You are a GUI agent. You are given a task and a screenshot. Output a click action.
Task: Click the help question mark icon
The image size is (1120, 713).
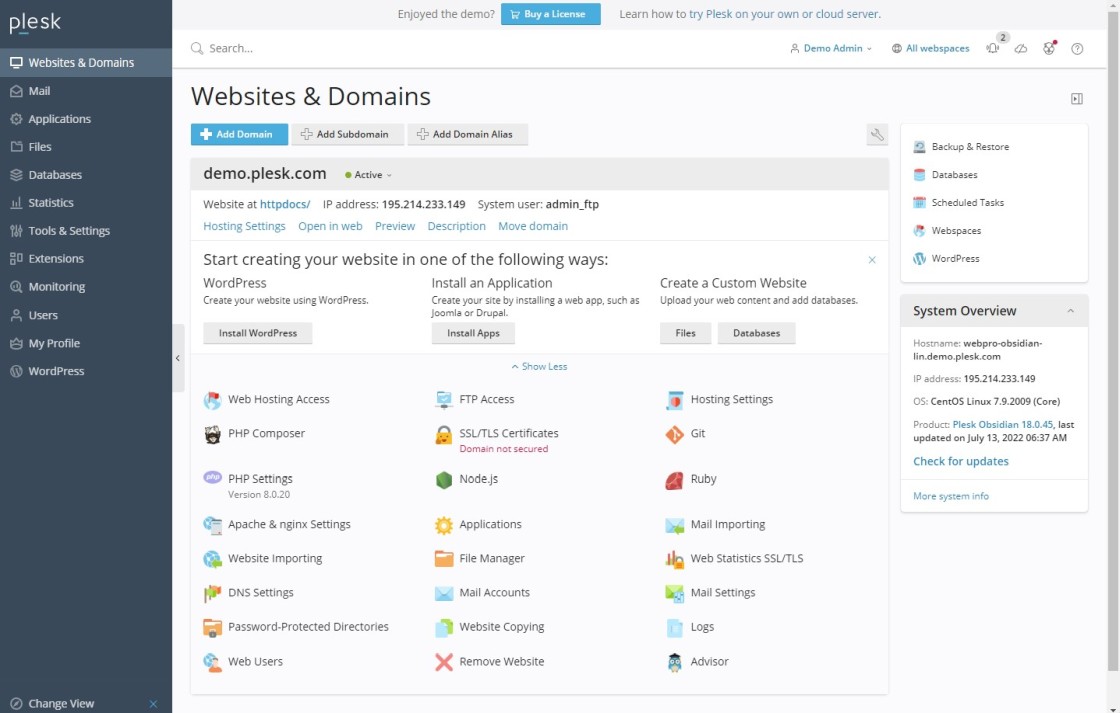(x=1077, y=49)
